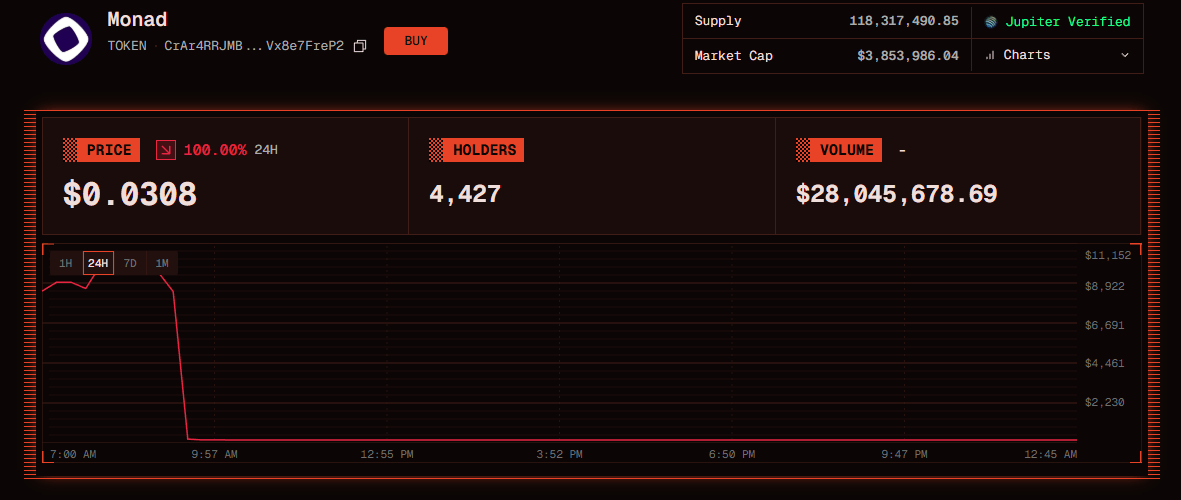Screen dimensions: 1181x500
Task: Click the $6,691 y-axis label
Action: [x=1104, y=325]
